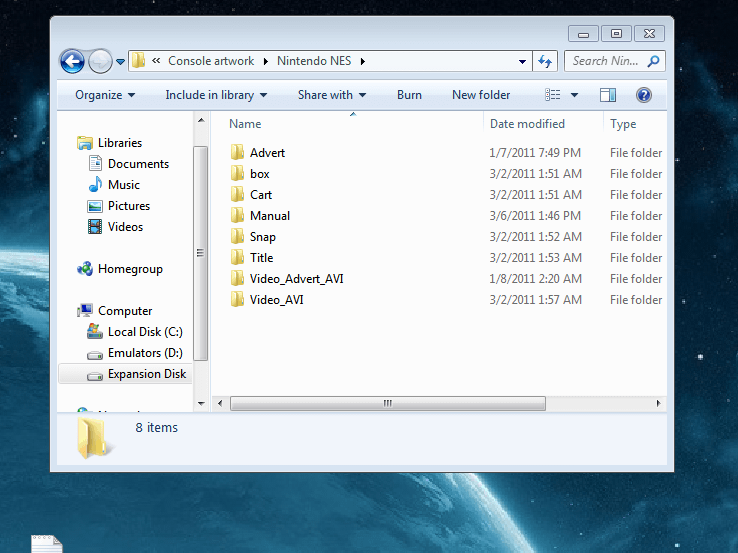Expand the view options dropdown arrow
The image size is (738, 553).
coord(574,95)
